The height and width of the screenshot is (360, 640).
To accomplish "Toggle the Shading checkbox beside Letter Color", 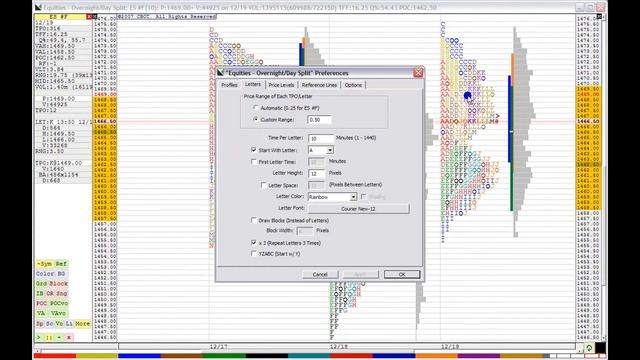I will pos(363,197).
